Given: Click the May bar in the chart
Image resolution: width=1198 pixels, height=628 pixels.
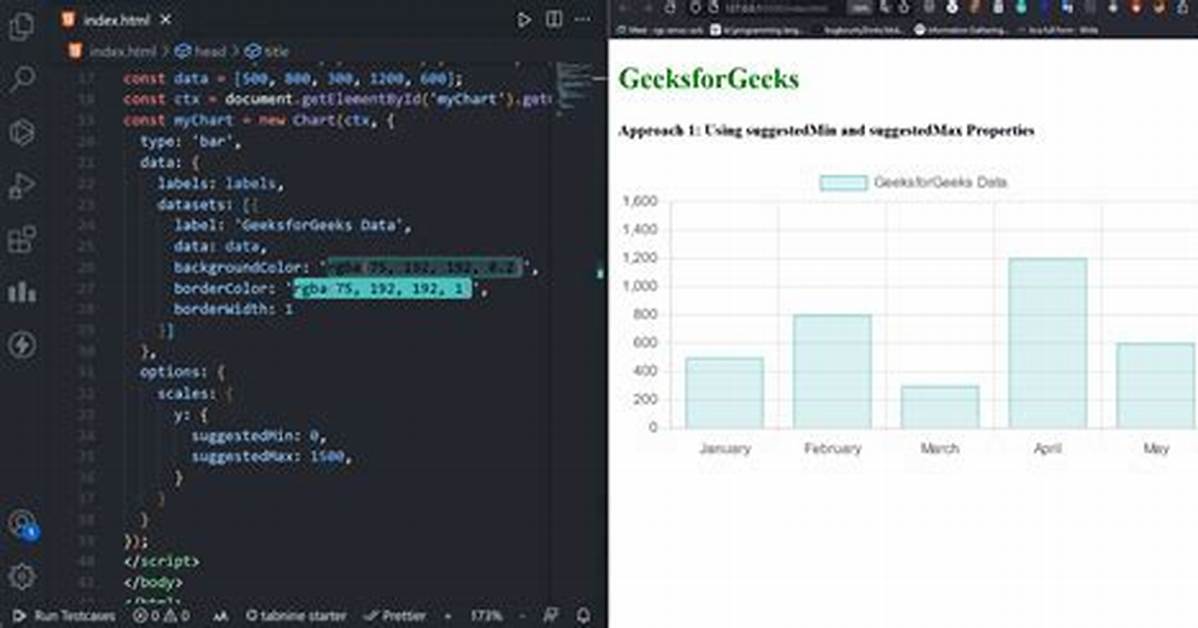Looking at the screenshot, I should [1155, 385].
